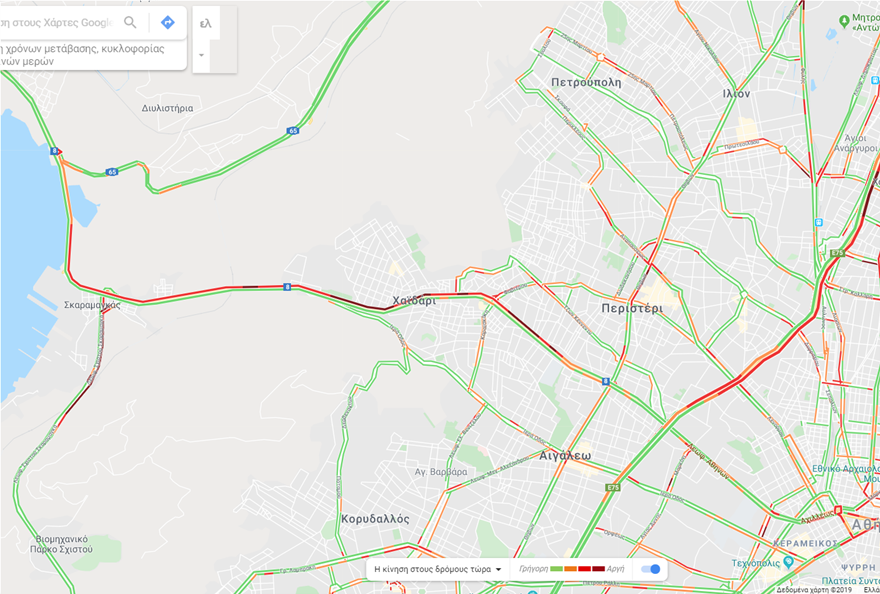
Task: Click the Χαϊδάρι place label
Action: coord(414,301)
